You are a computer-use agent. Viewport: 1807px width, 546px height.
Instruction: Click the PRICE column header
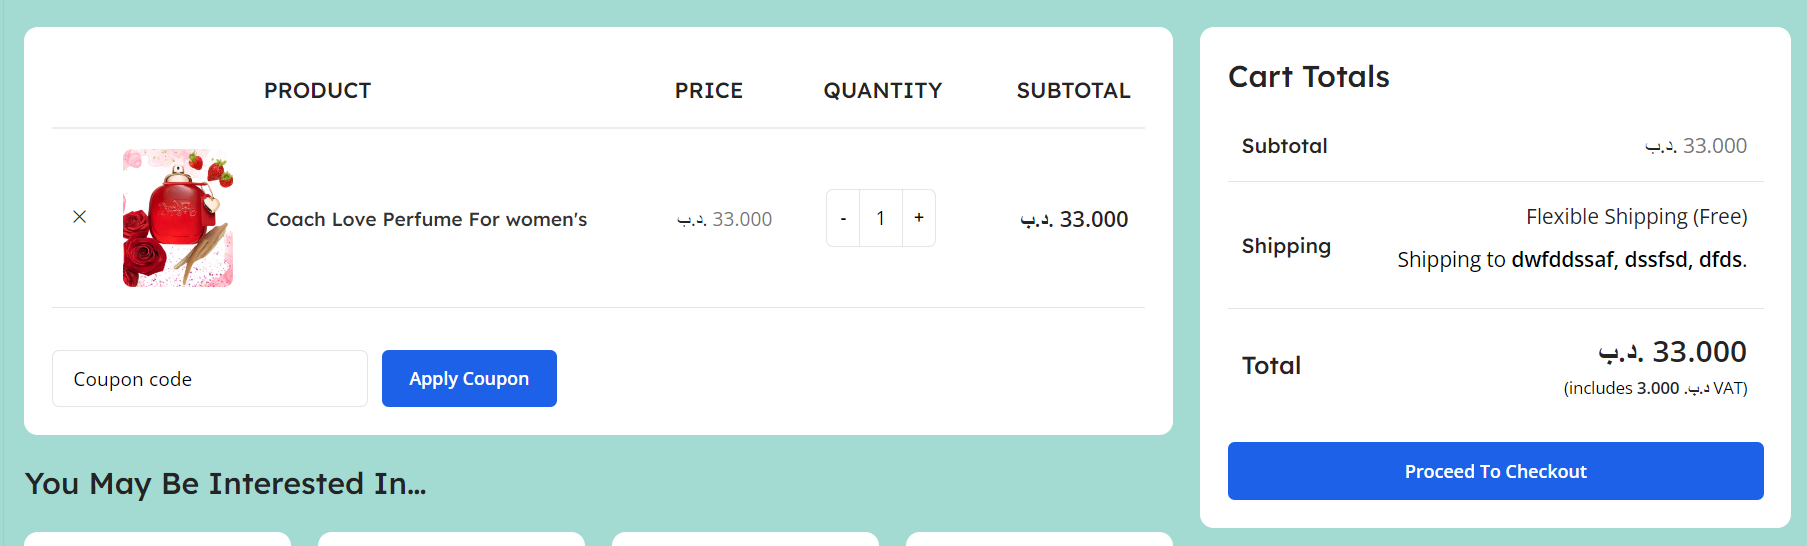pyautogui.click(x=709, y=91)
